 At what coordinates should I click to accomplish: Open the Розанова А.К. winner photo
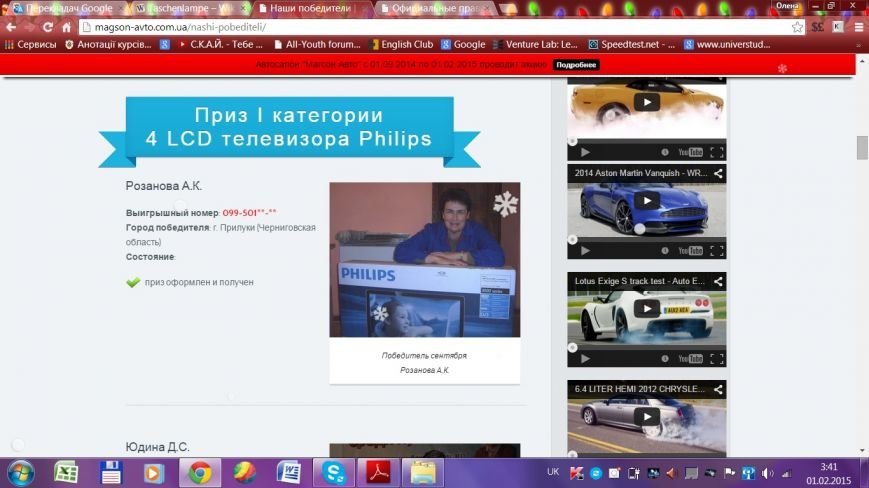[425, 260]
